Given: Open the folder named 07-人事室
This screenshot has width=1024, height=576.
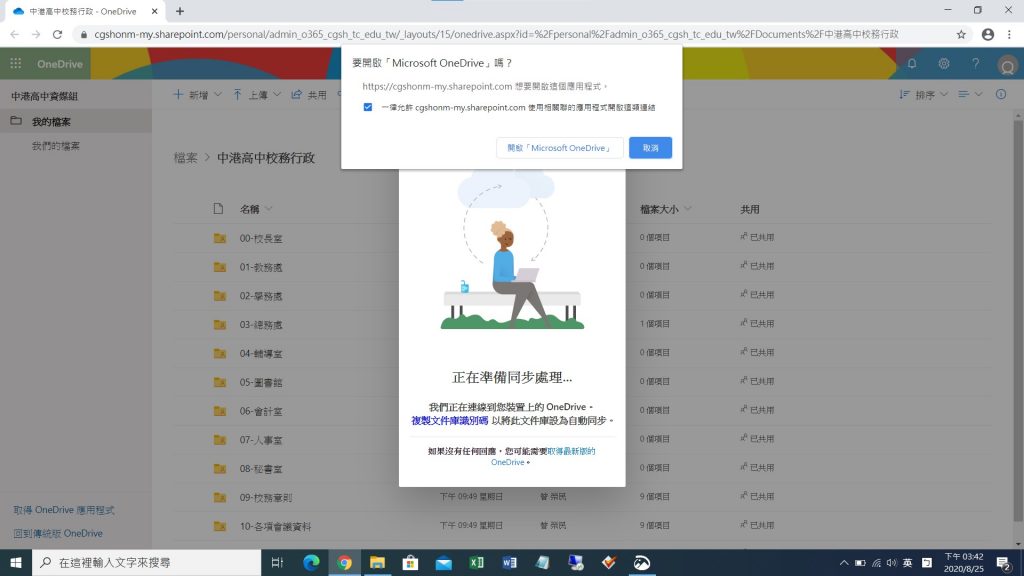Looking at the screenshot, I should (261, 440).
